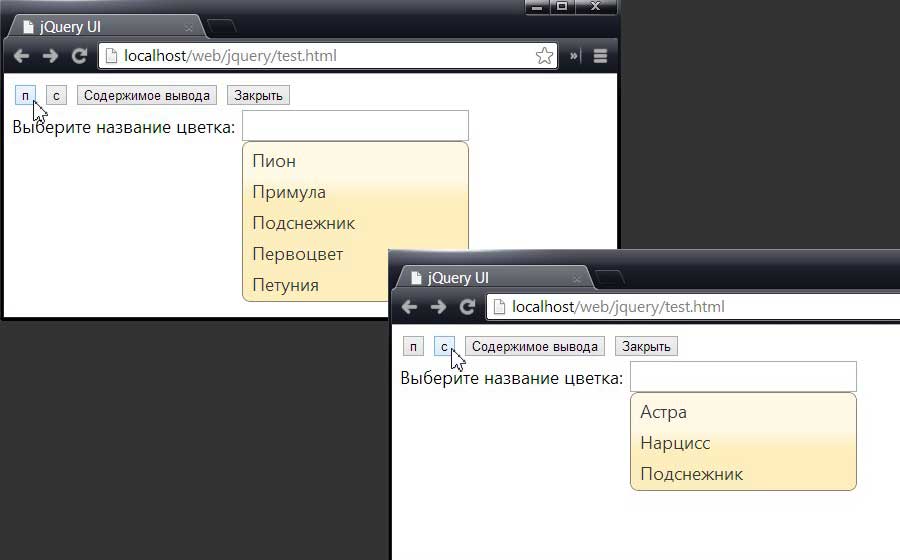This screenshot has height=560, width=900.
Task: Click the page icon in the lower address bar
Action: click(x=499, y=307)
